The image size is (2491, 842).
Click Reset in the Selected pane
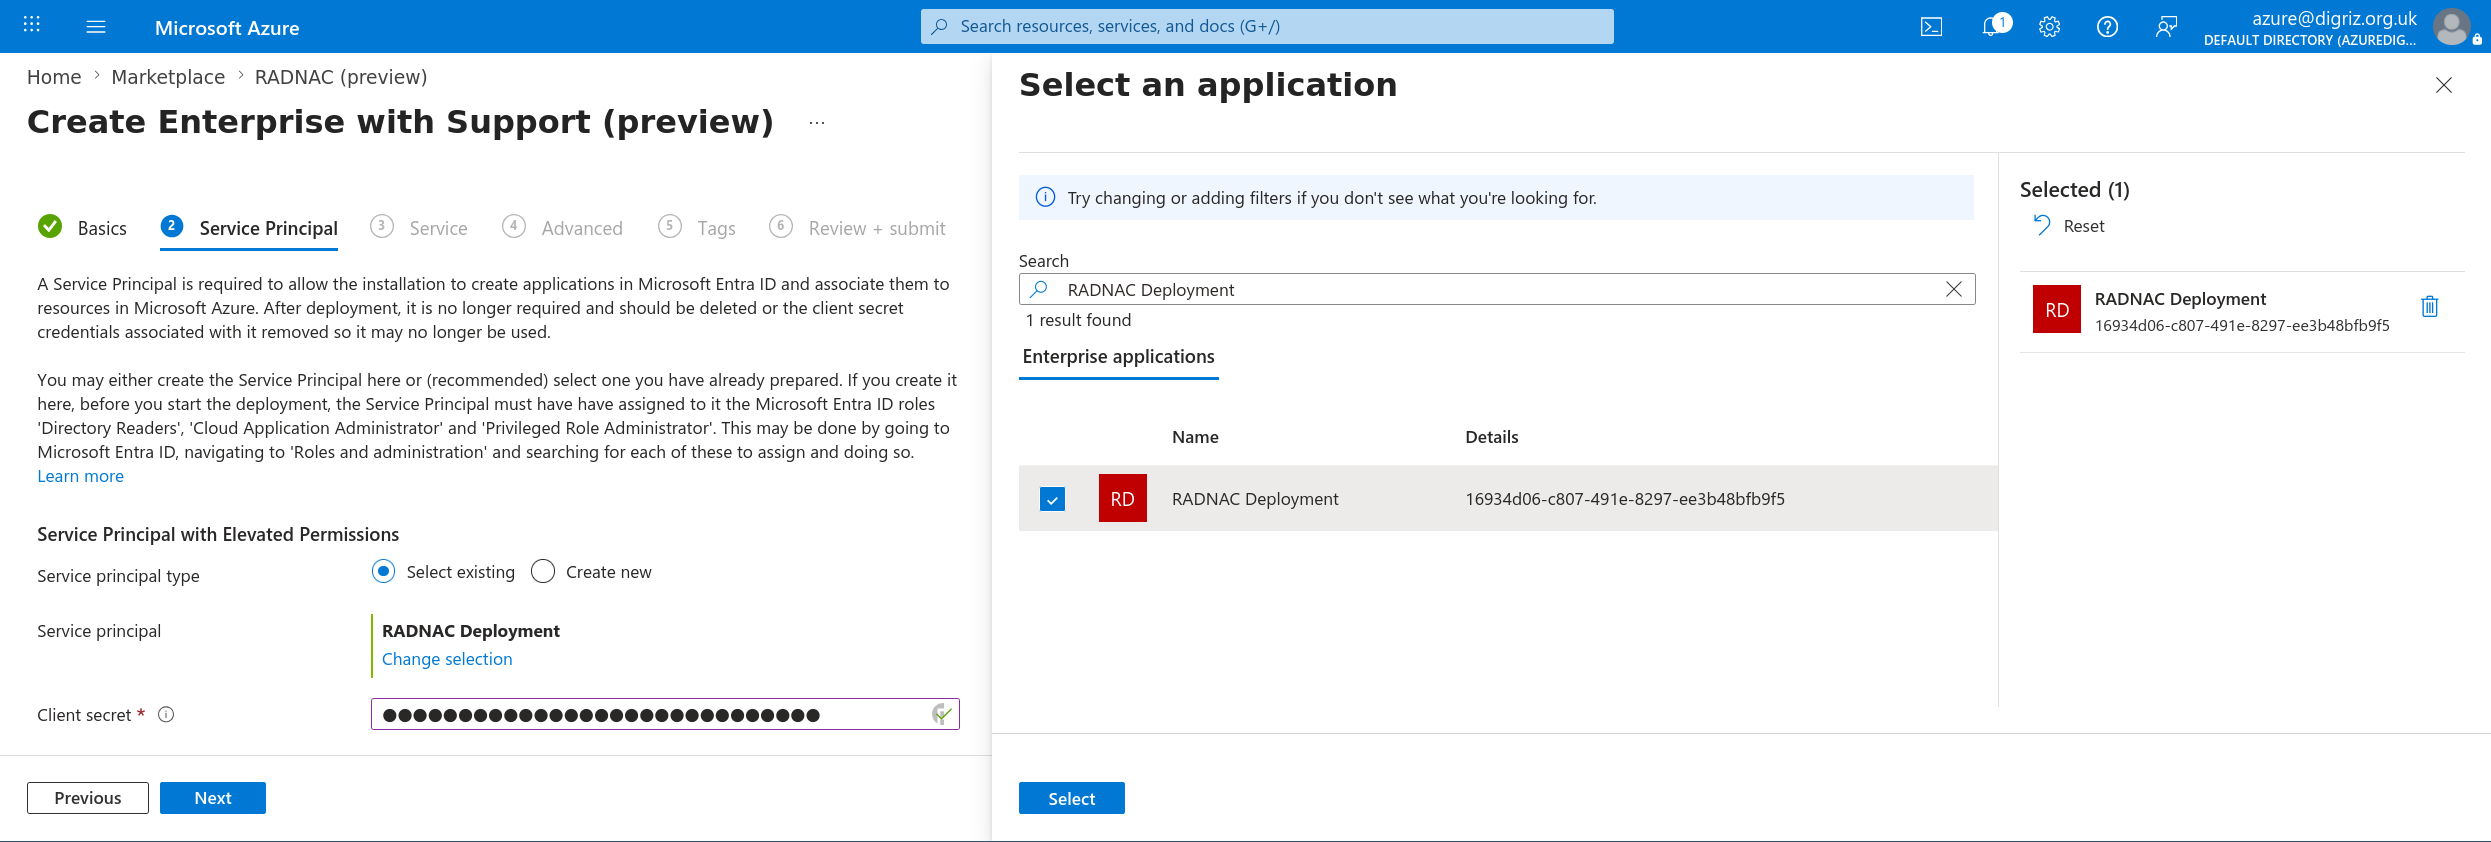pyautogui.click(x=2083, y=226)
